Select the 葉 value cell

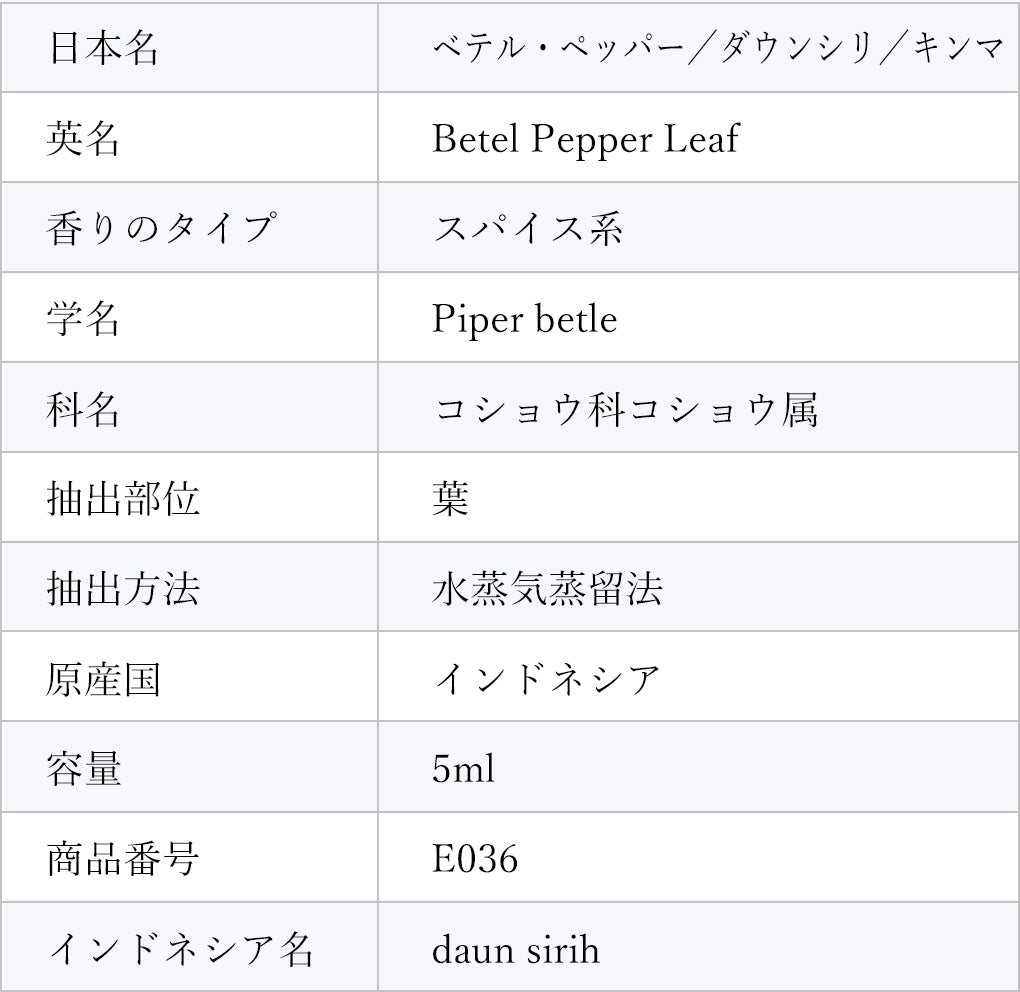click(x=451, y=498)
